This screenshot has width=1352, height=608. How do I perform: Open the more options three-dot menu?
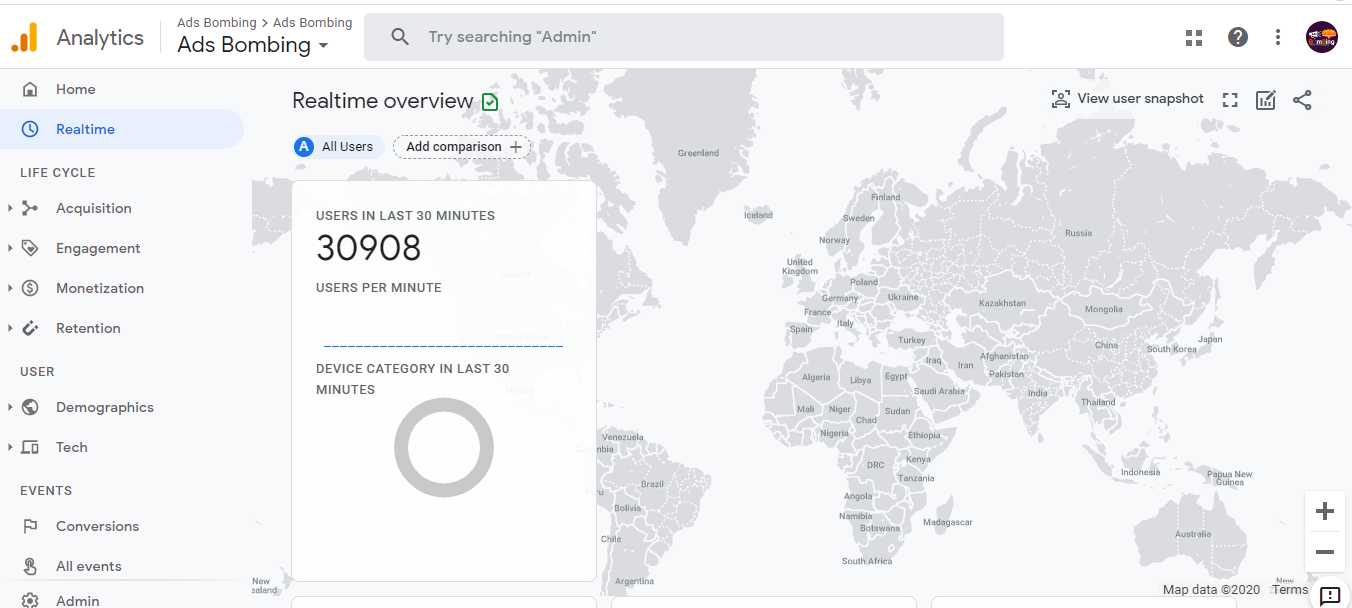pyautogui.click(x=1278, y=37)
